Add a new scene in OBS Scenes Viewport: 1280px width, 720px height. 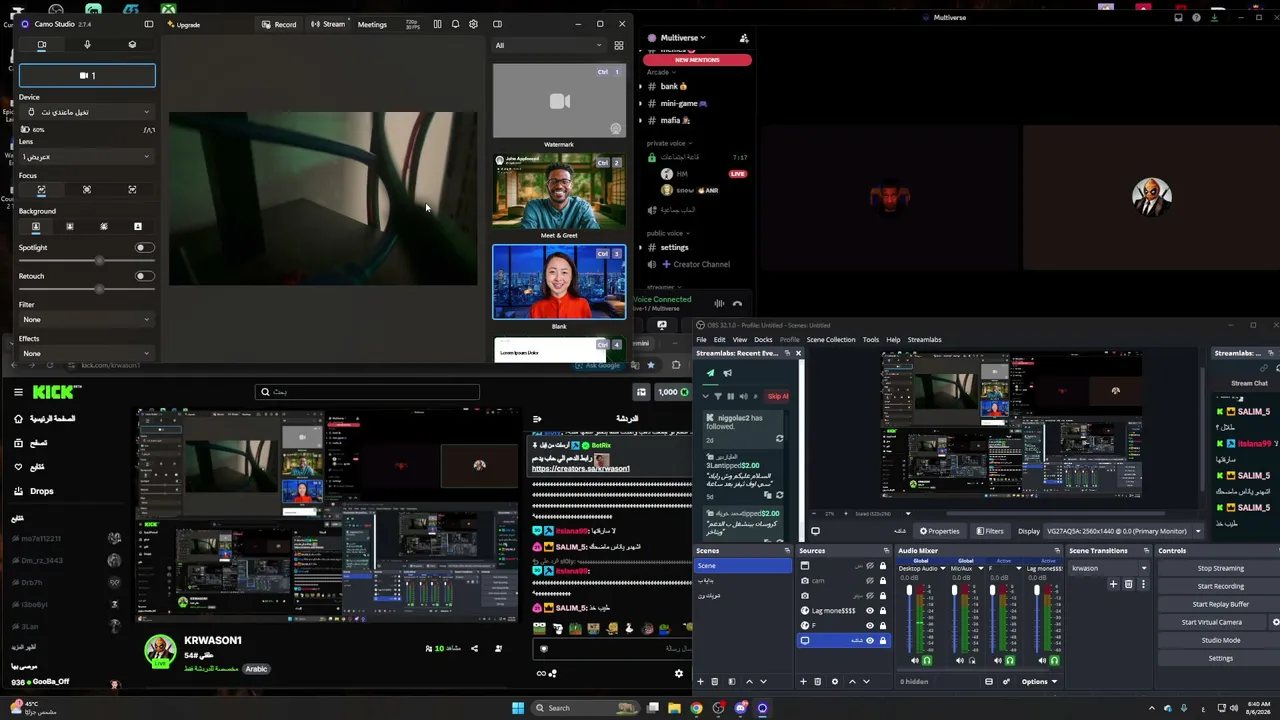click(700, 682)
